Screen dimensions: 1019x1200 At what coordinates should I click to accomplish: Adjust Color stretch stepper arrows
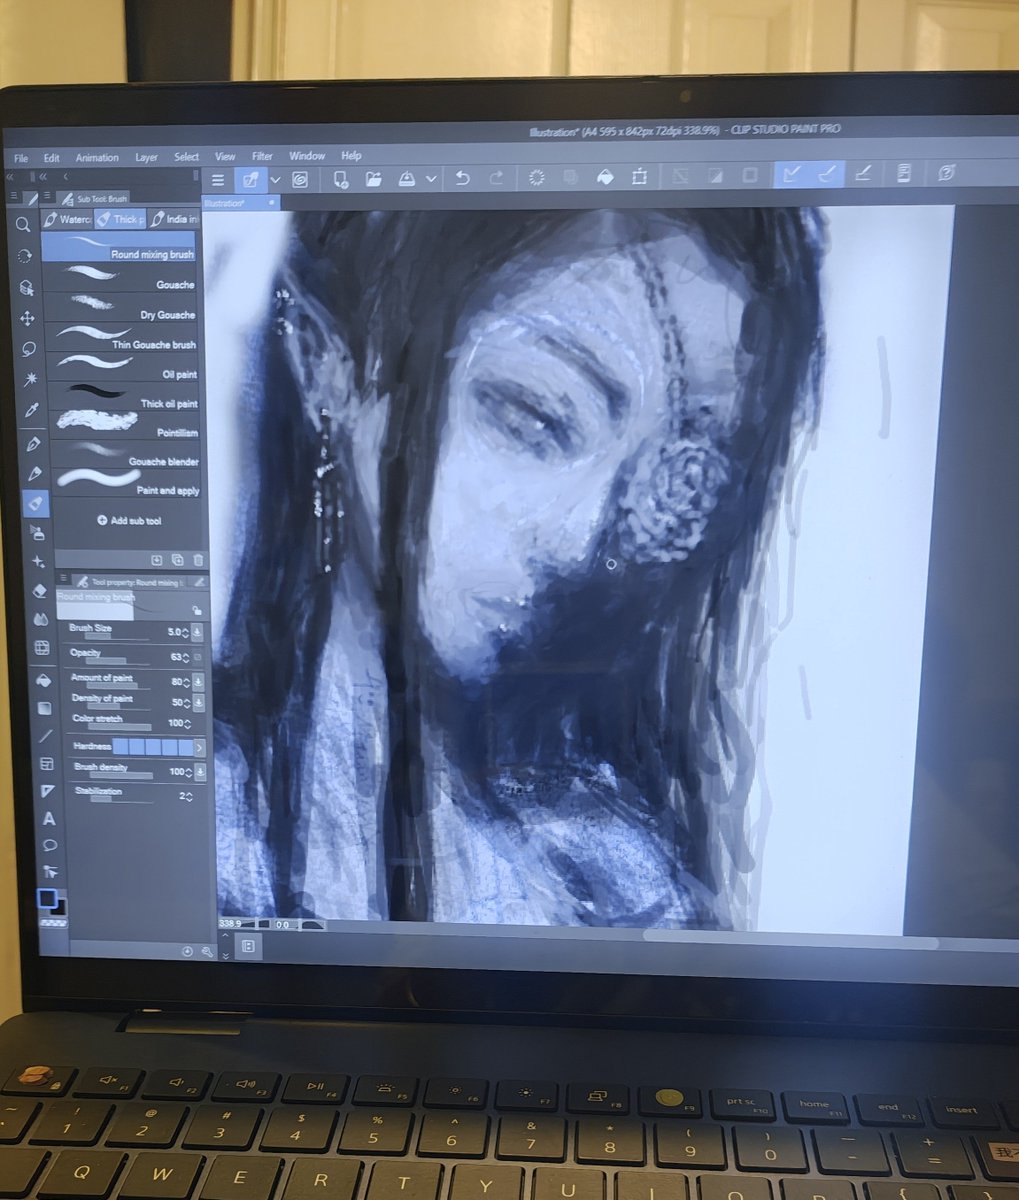[188, 723]
